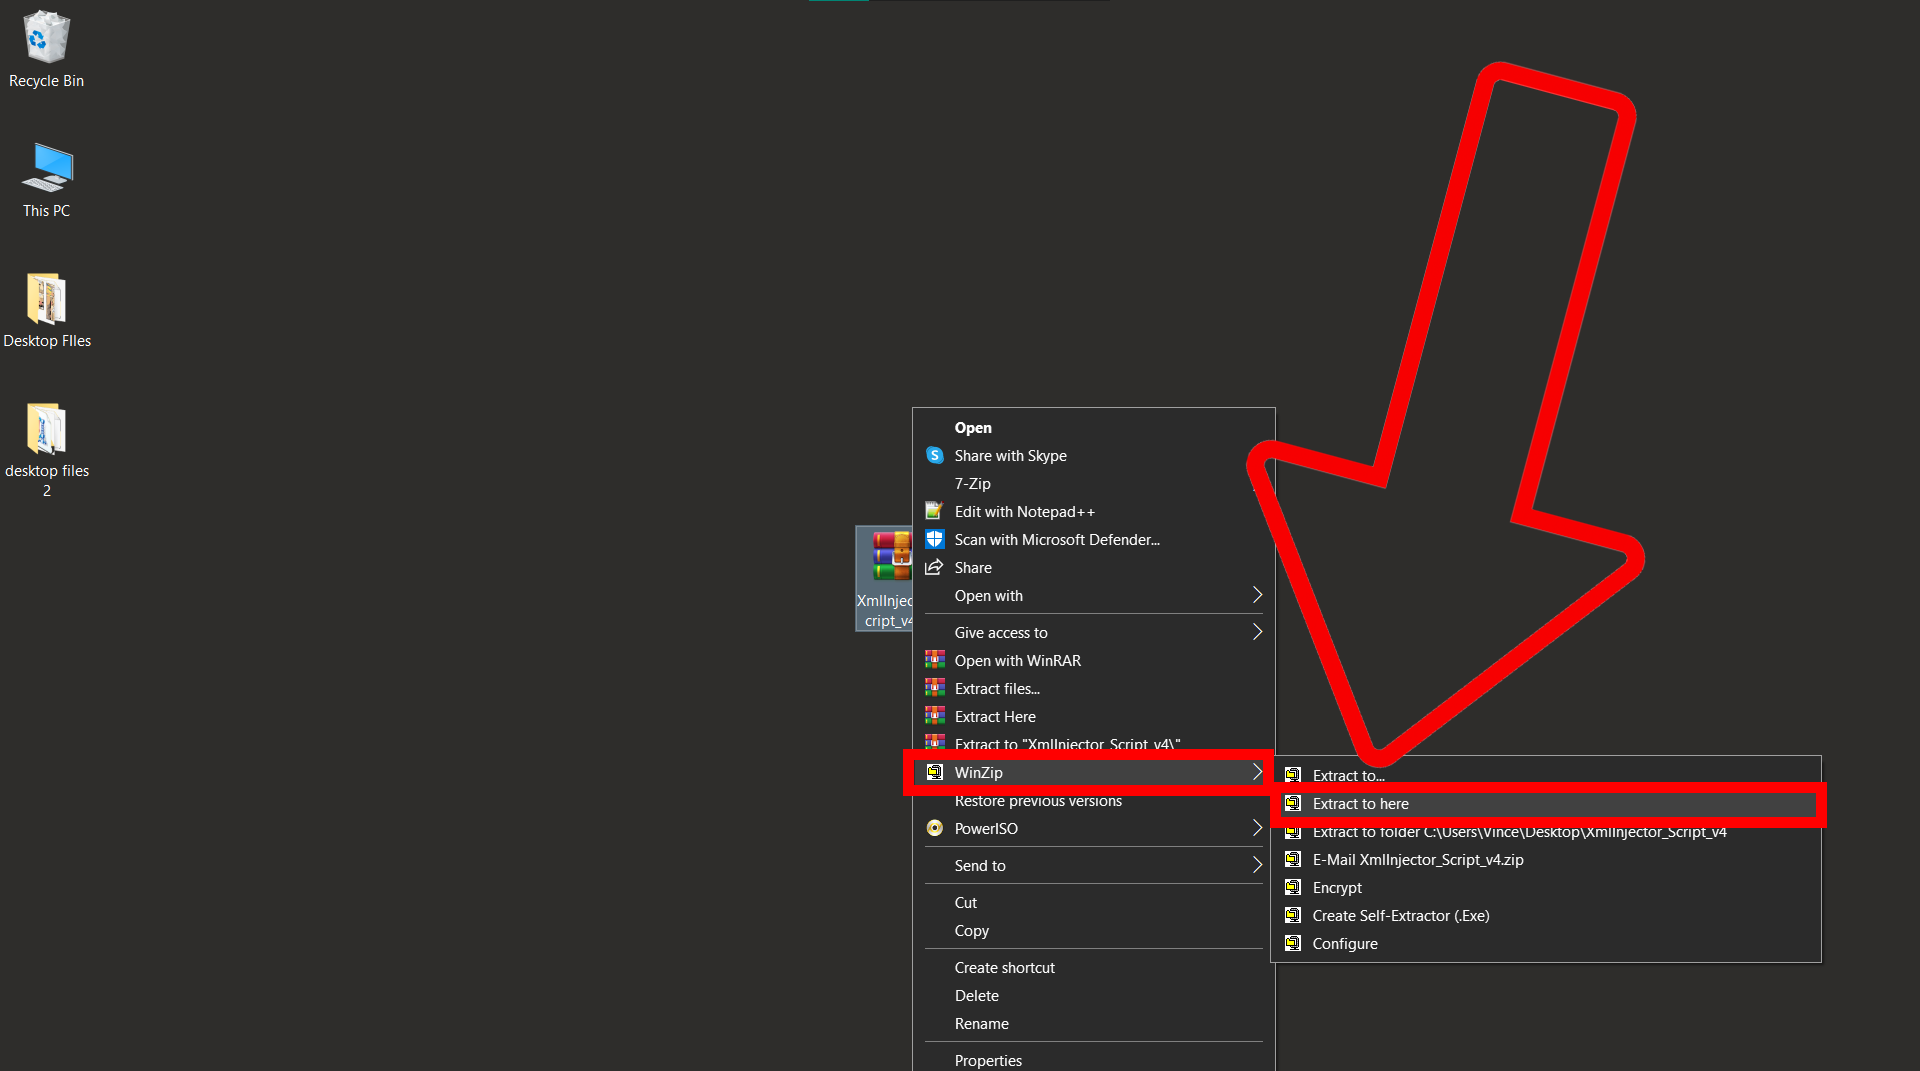This screenshot has width=1920, height=1071.
Task: Expand the Give access to submenu
Action: [x=1256, y=631]
